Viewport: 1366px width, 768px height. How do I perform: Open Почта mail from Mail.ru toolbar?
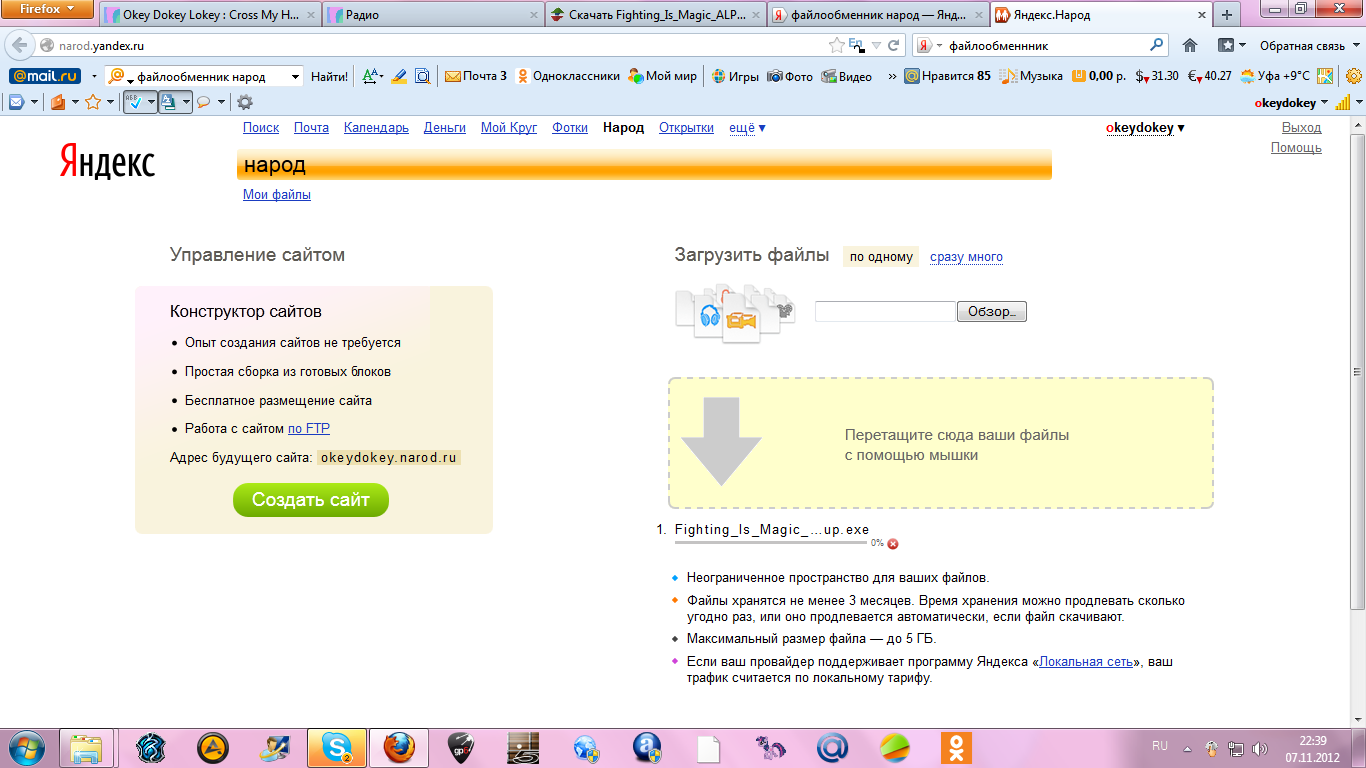tap(476, 76)
